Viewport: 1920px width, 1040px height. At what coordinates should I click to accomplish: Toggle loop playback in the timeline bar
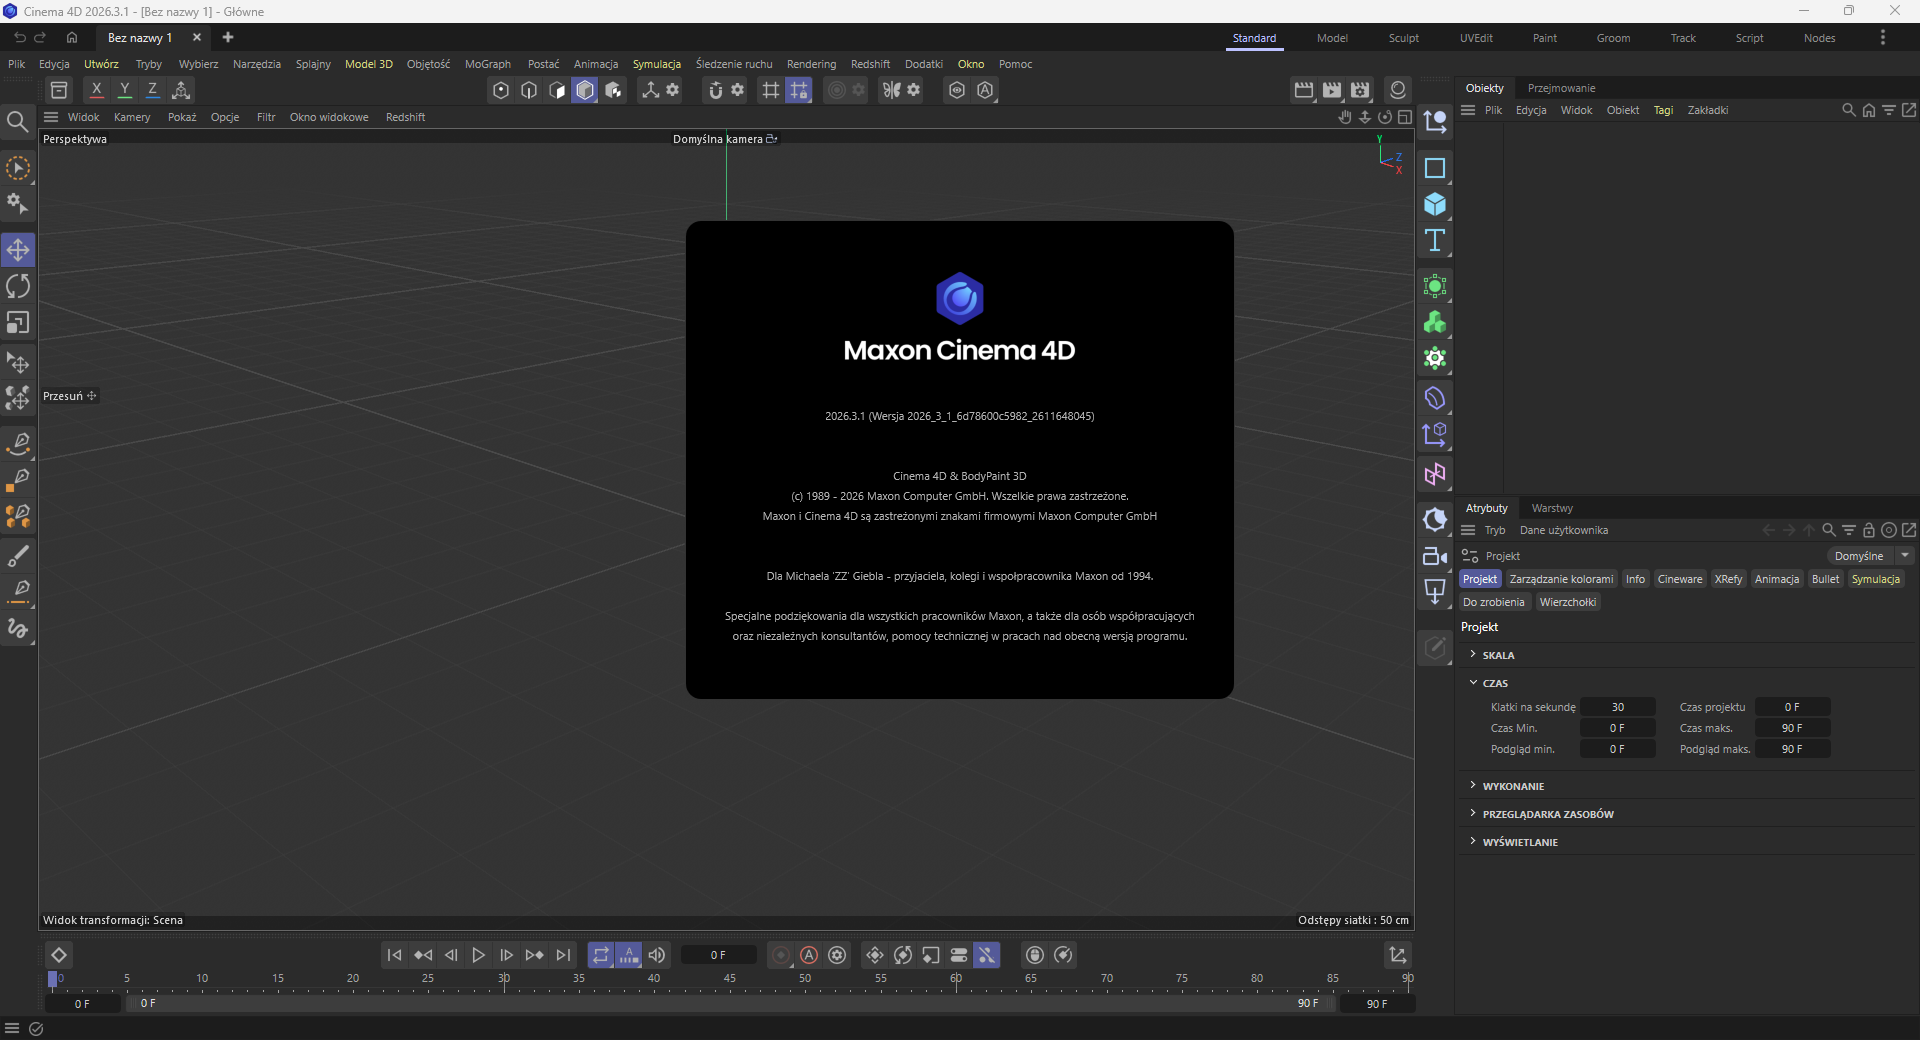click(600, 955)
